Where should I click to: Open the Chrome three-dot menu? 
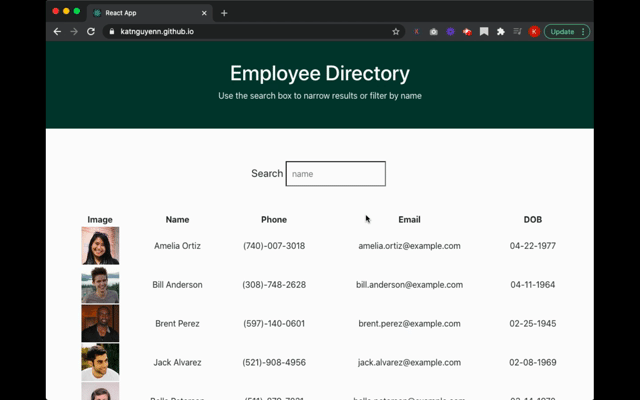[583, 31]
